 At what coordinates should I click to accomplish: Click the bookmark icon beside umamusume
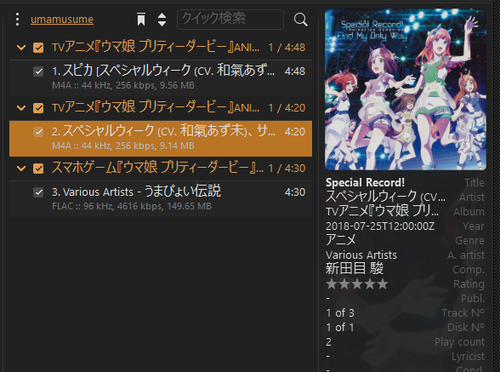tap(141, 19)
